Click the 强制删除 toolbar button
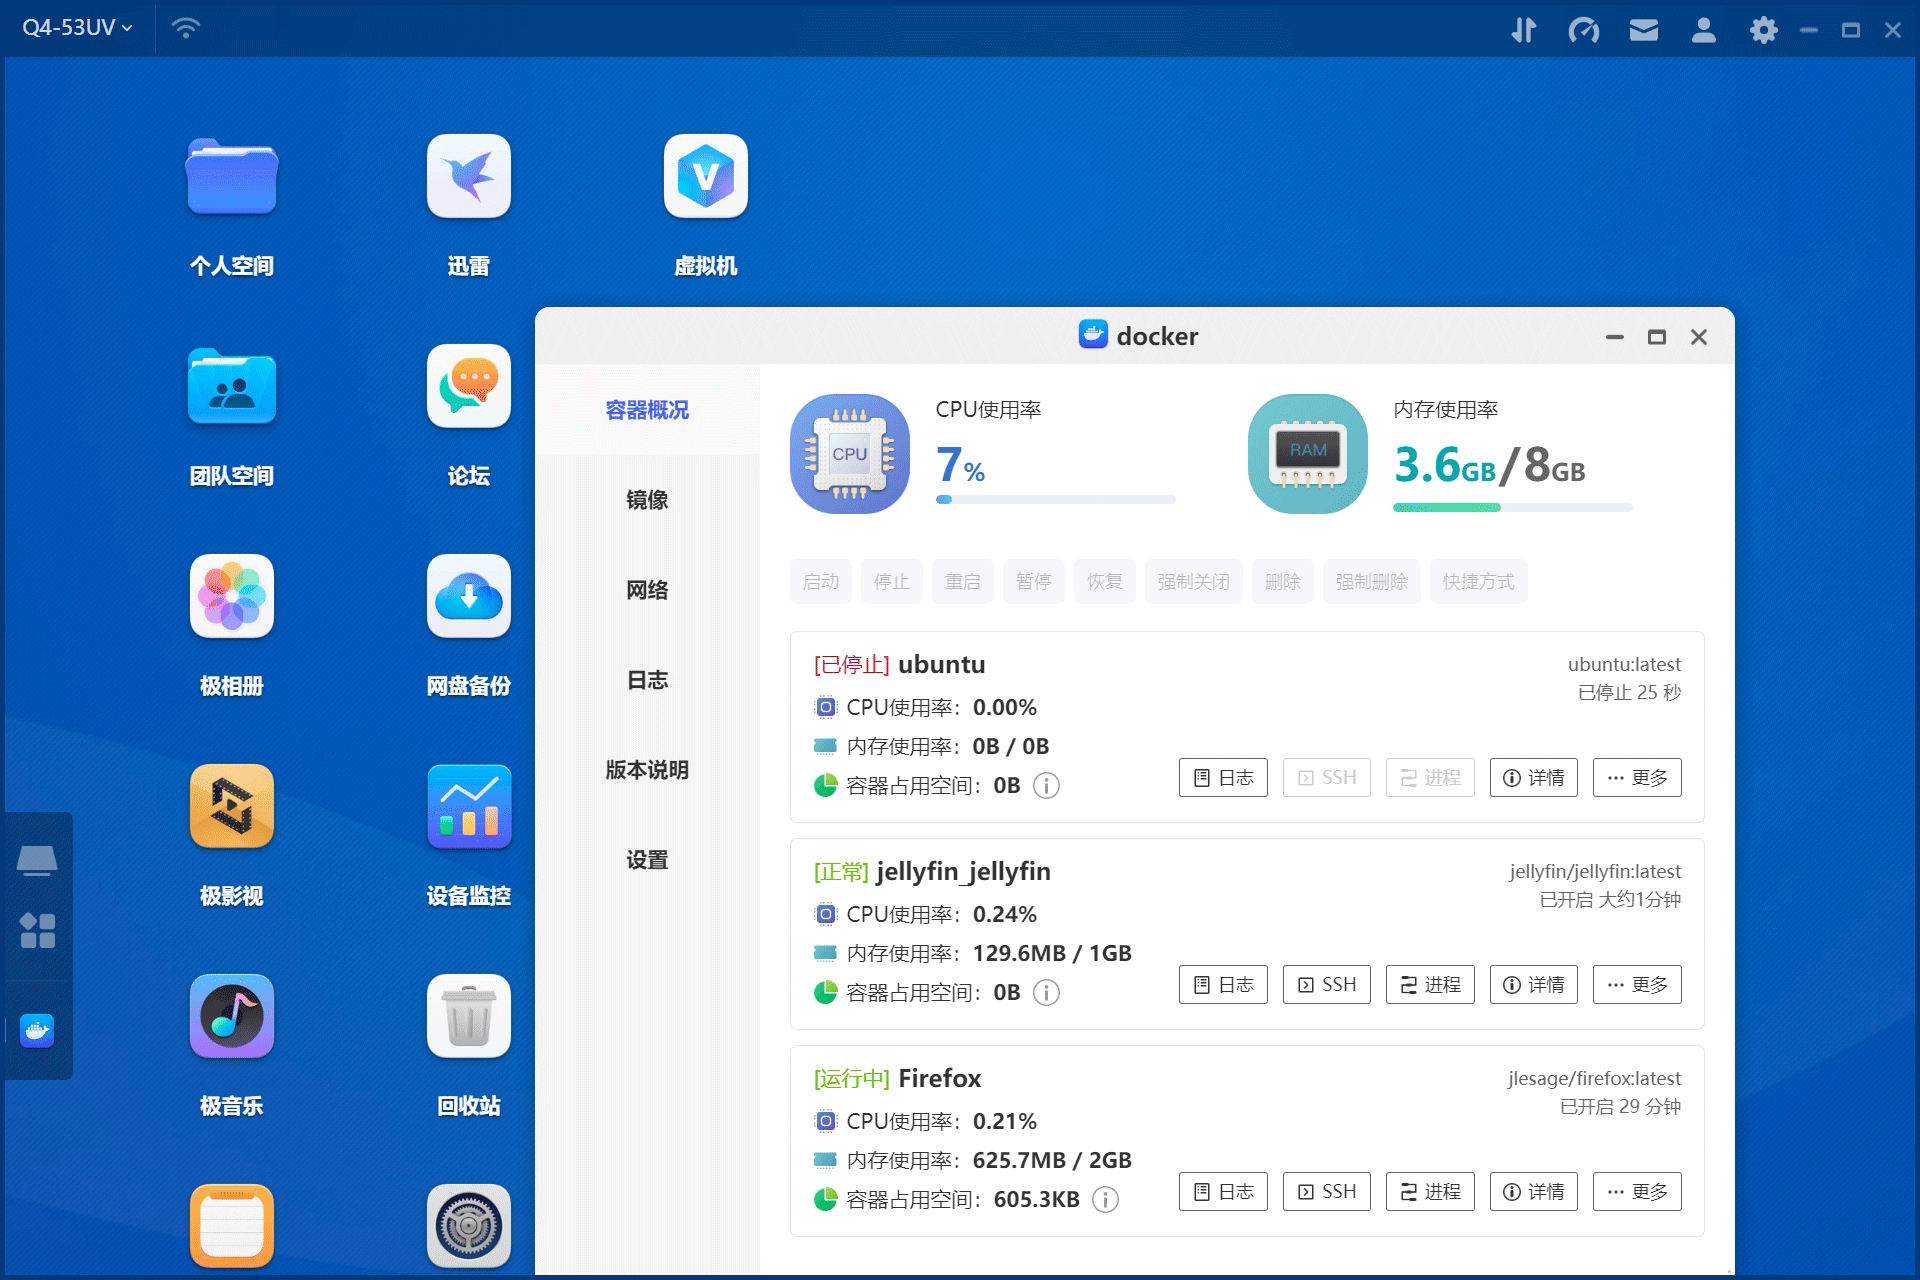This screenshot has height=1280, width=1920. [1371, 582]
